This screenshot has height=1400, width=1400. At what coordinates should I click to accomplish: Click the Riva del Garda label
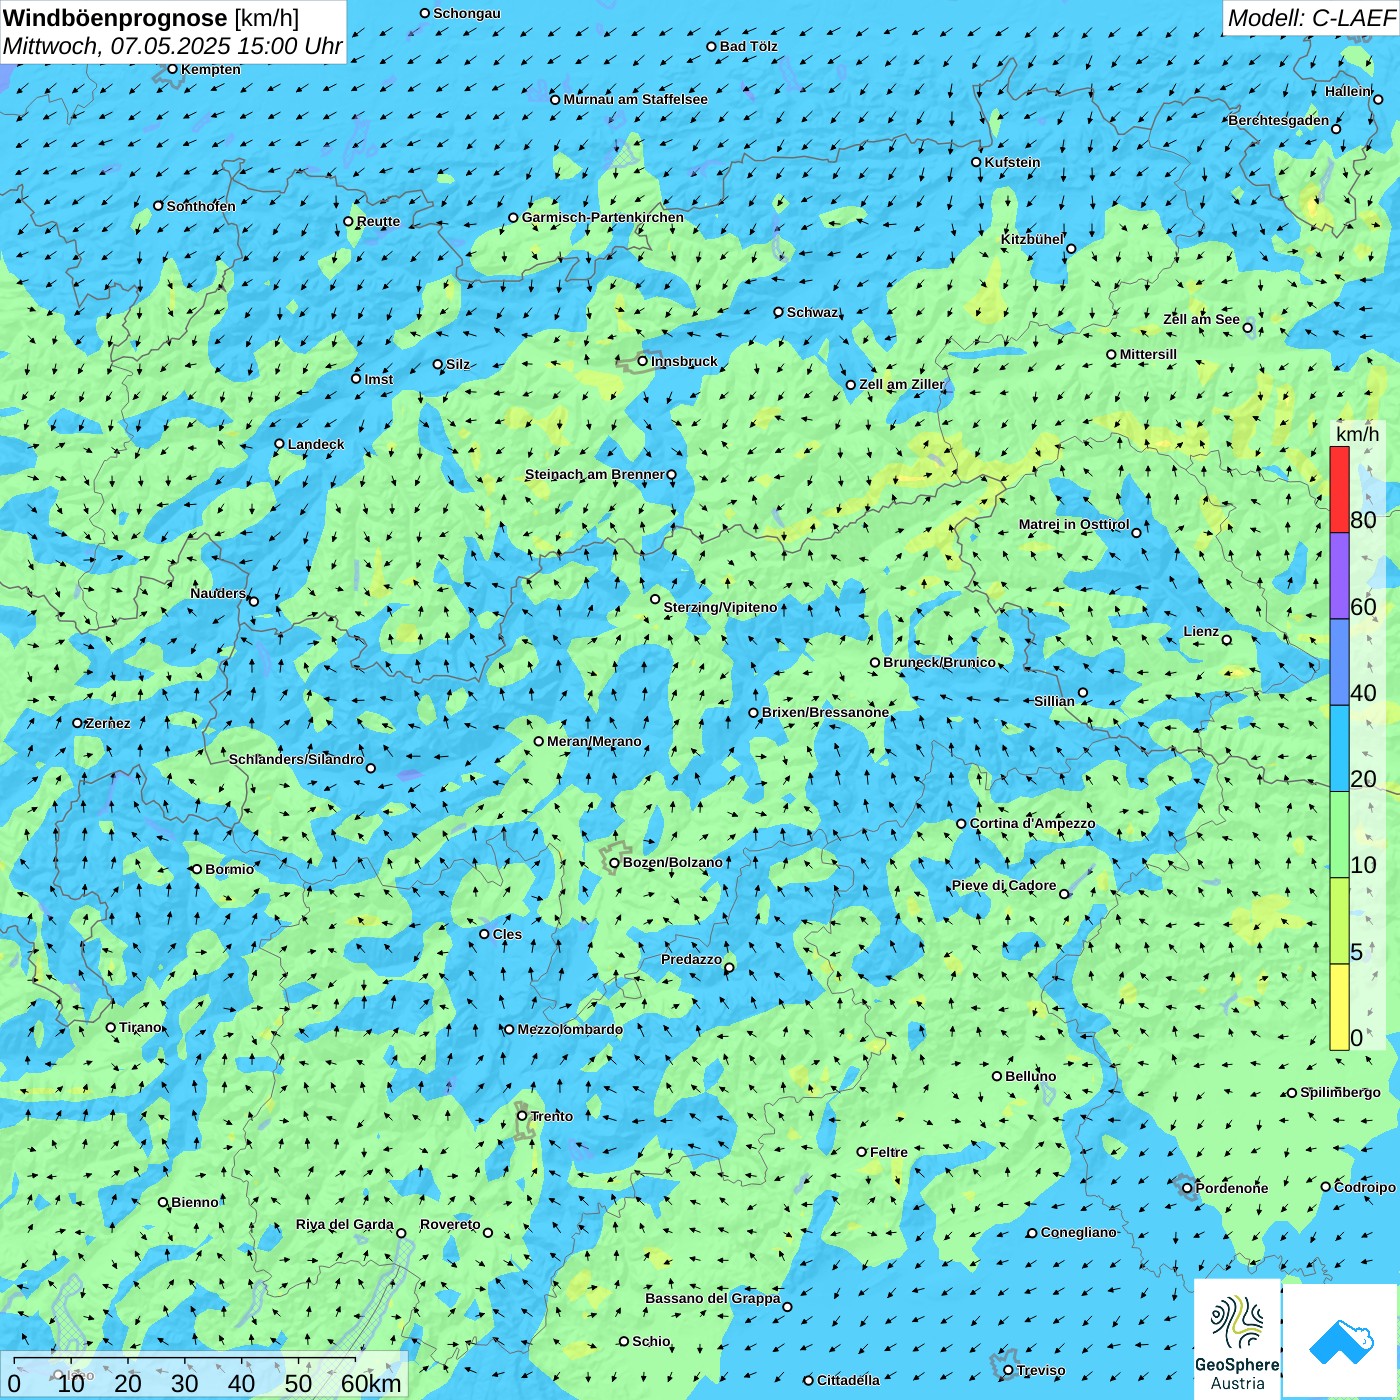click(x=345, y=1224)
